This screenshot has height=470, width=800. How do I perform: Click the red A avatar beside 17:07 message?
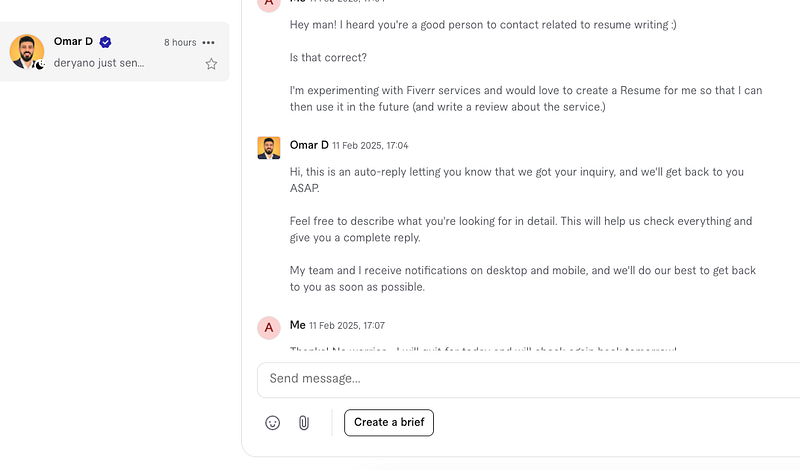tap(269, 328)
